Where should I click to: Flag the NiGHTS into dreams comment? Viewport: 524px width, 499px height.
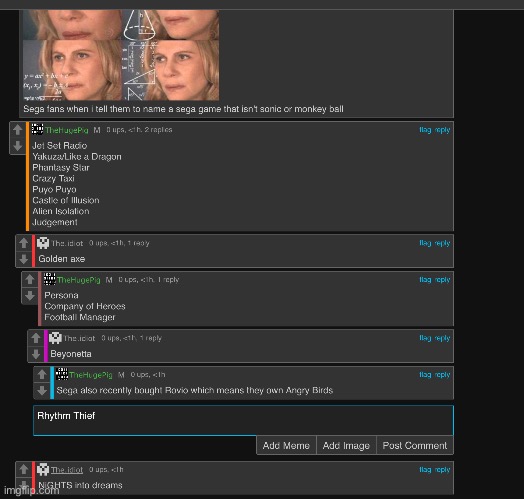pyautogui.click(x=425, y=469)
